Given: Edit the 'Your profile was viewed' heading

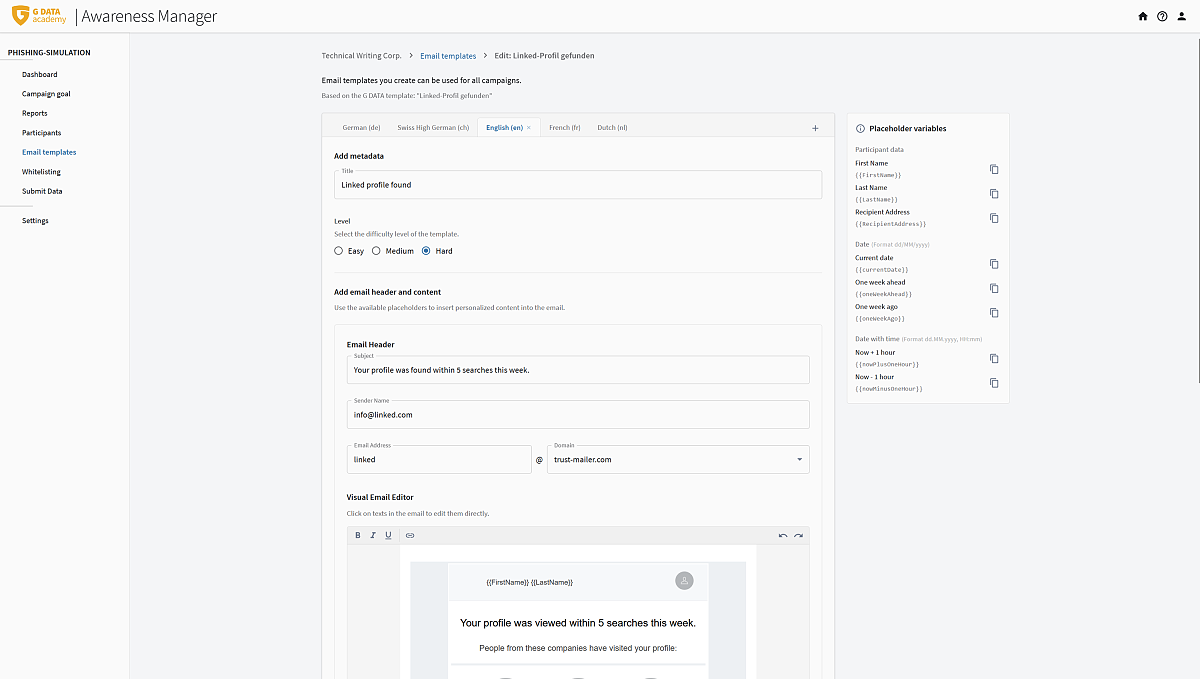Looking at the screenshot, I should (578, 623).
